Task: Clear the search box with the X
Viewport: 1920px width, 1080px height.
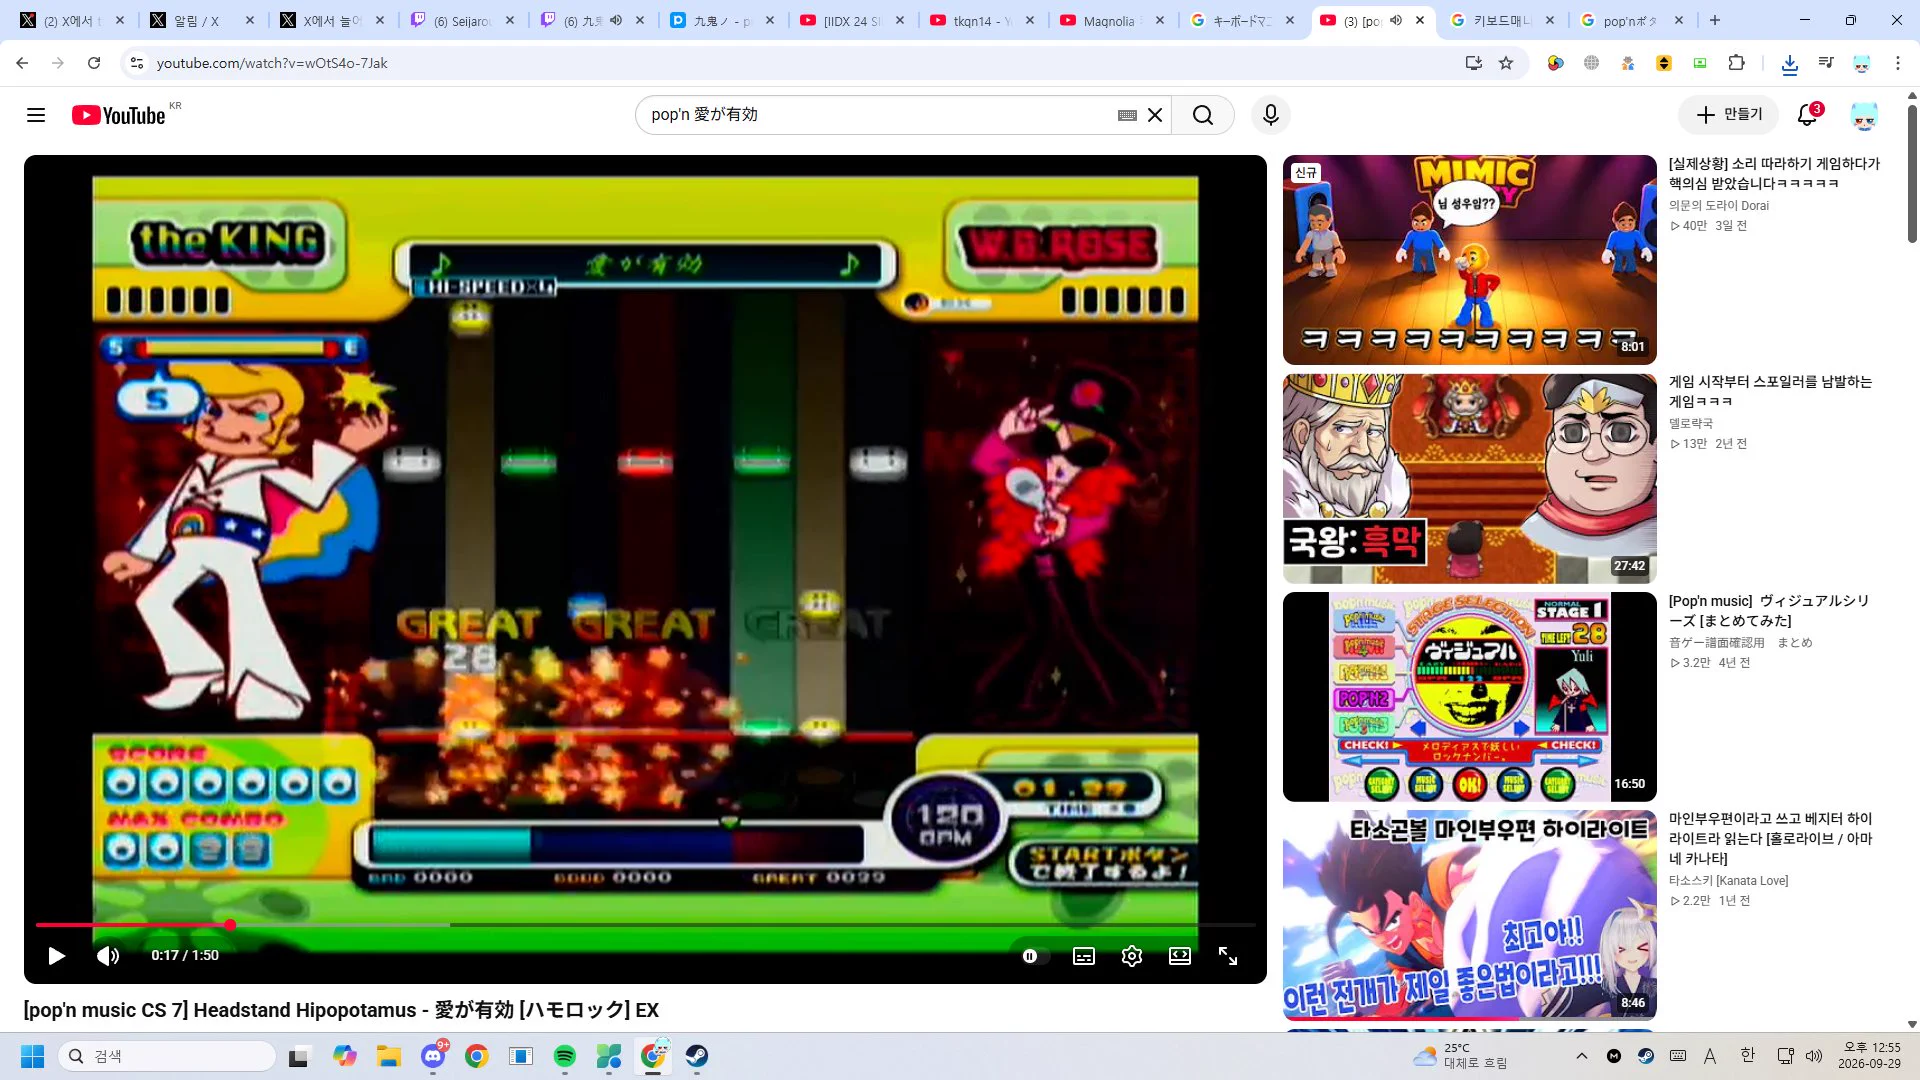Action: click(x=1155, y=115)
